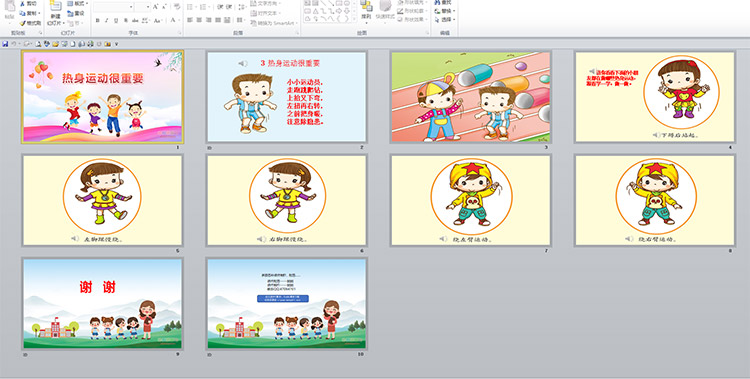Click the Format Painter (格式刷) button
The height and width of the screenshot is (379, 750).
click(31, 23)
